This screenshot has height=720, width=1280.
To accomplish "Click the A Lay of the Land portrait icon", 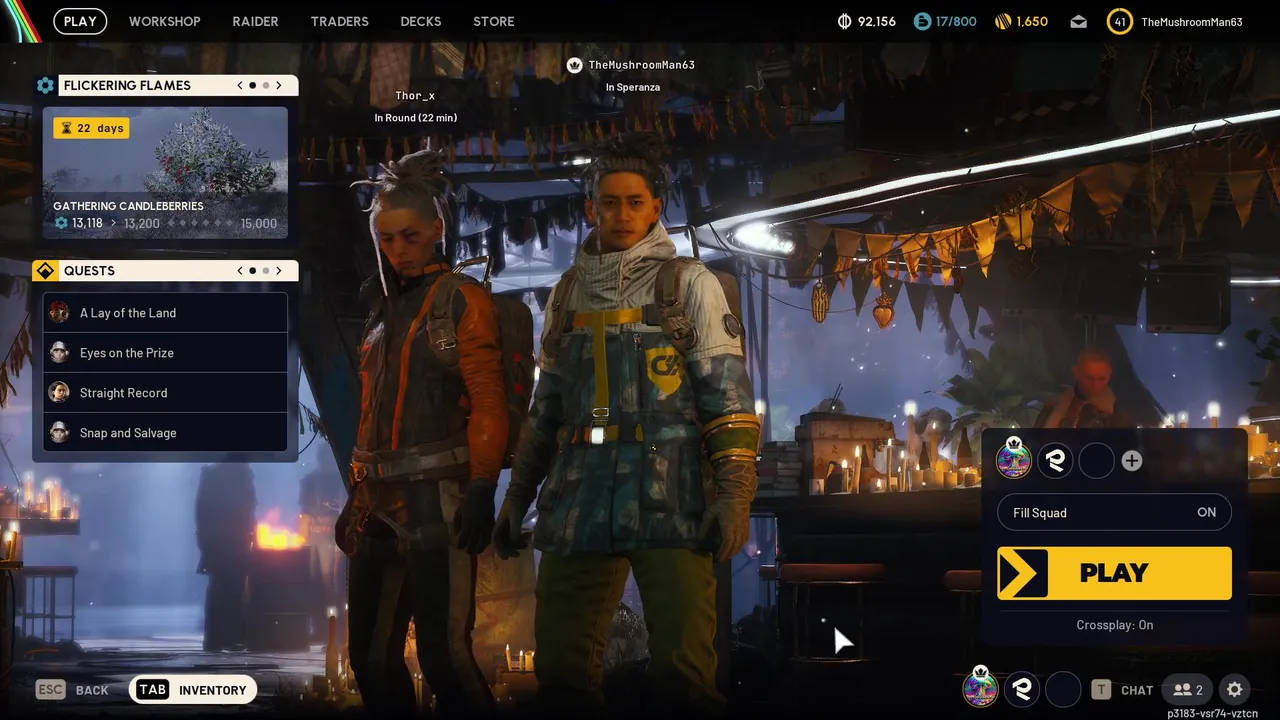I will tap(59, 312).
